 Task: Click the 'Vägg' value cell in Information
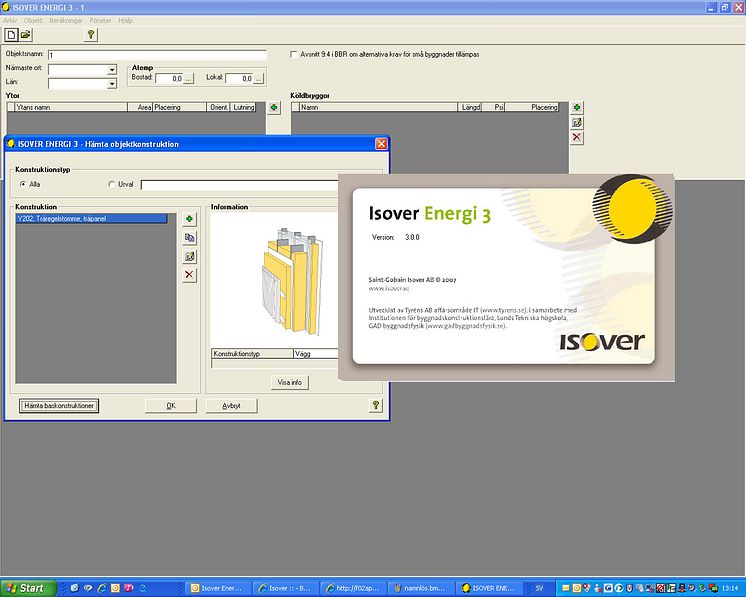(315, 354)
